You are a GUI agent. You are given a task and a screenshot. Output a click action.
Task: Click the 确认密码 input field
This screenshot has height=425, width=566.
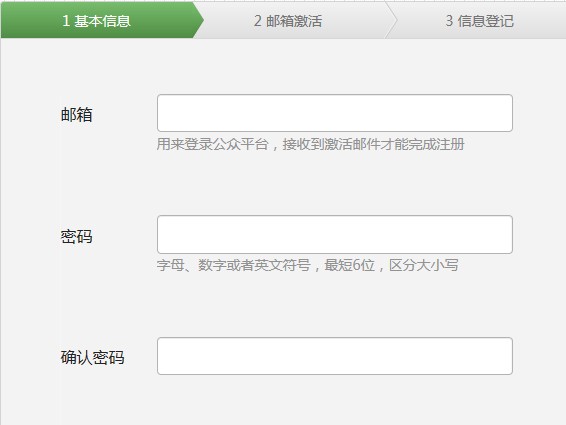[335, 356]
